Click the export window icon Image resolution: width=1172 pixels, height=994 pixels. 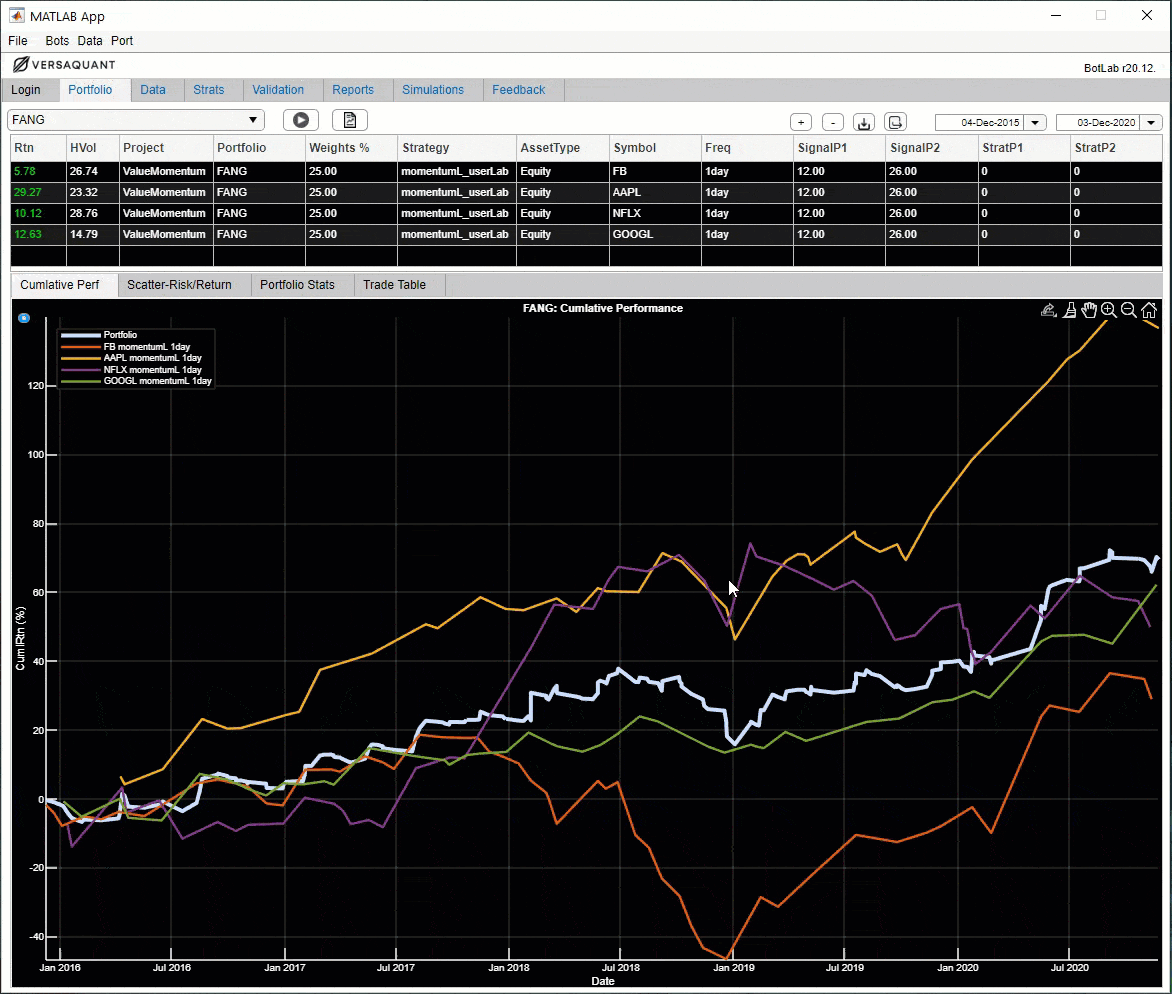tap(895, 122)
